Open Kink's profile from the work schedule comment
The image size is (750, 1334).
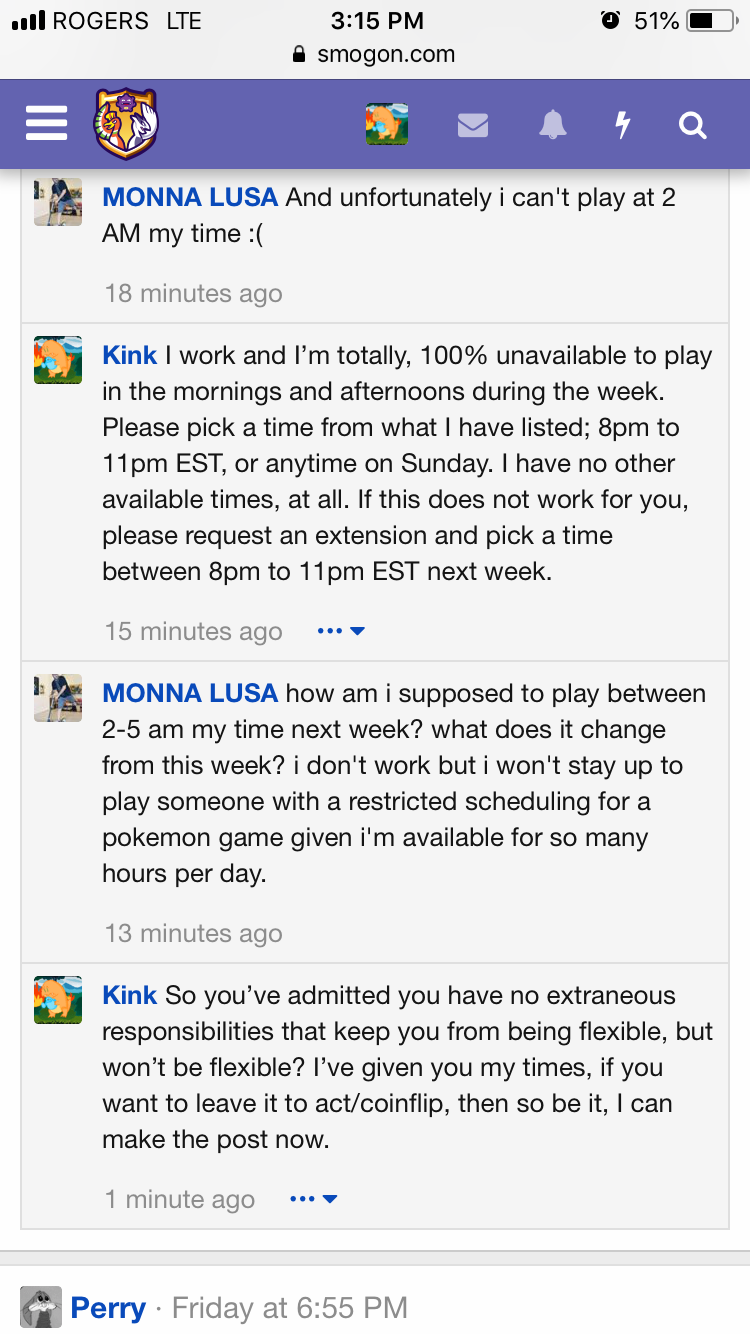(x=130, y=355)
